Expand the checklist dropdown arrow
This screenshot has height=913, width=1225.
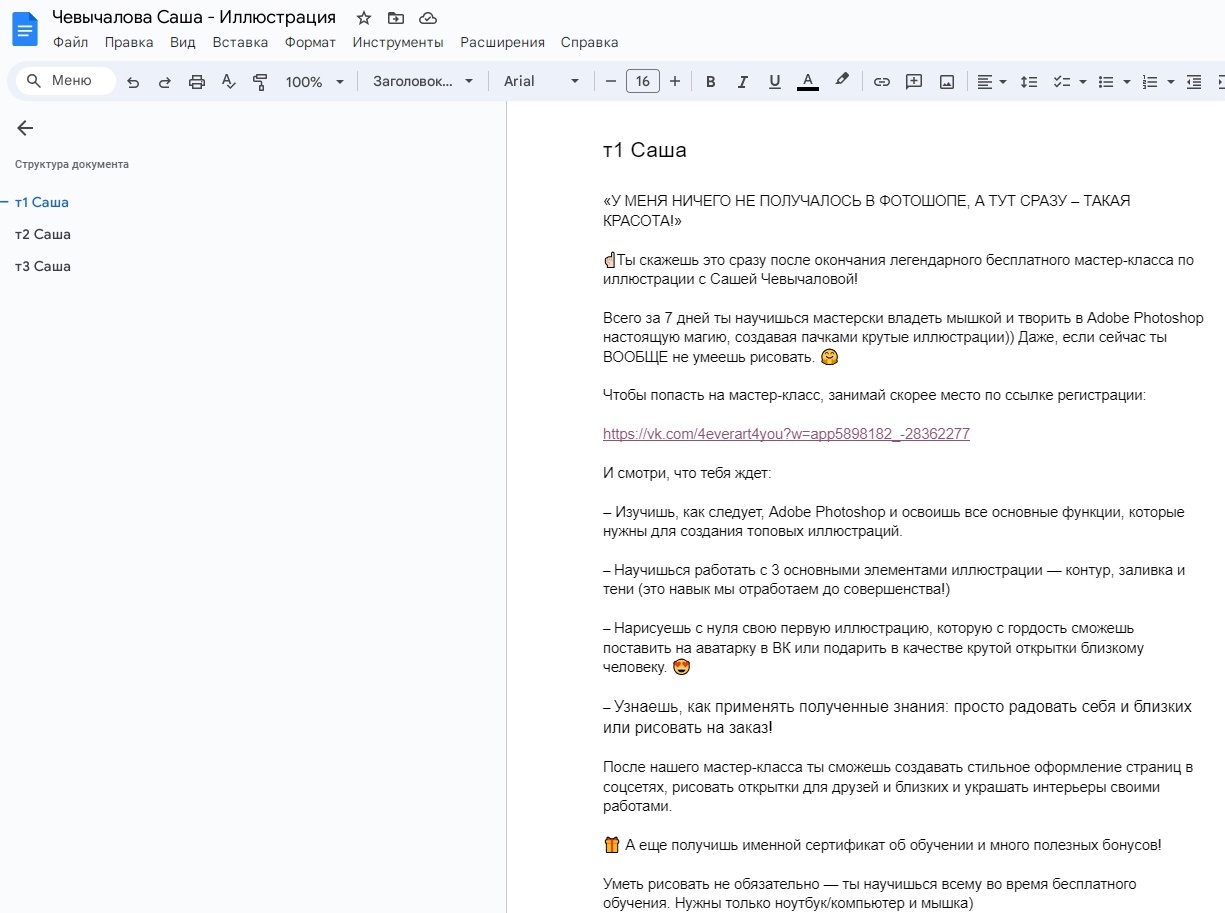(x=1082, y=82)
